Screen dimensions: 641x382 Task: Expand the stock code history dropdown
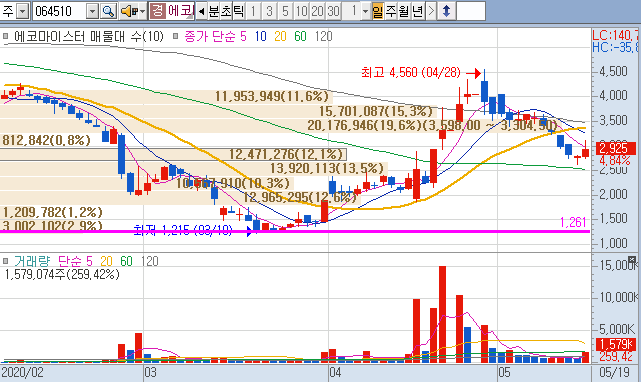point(92,11)
